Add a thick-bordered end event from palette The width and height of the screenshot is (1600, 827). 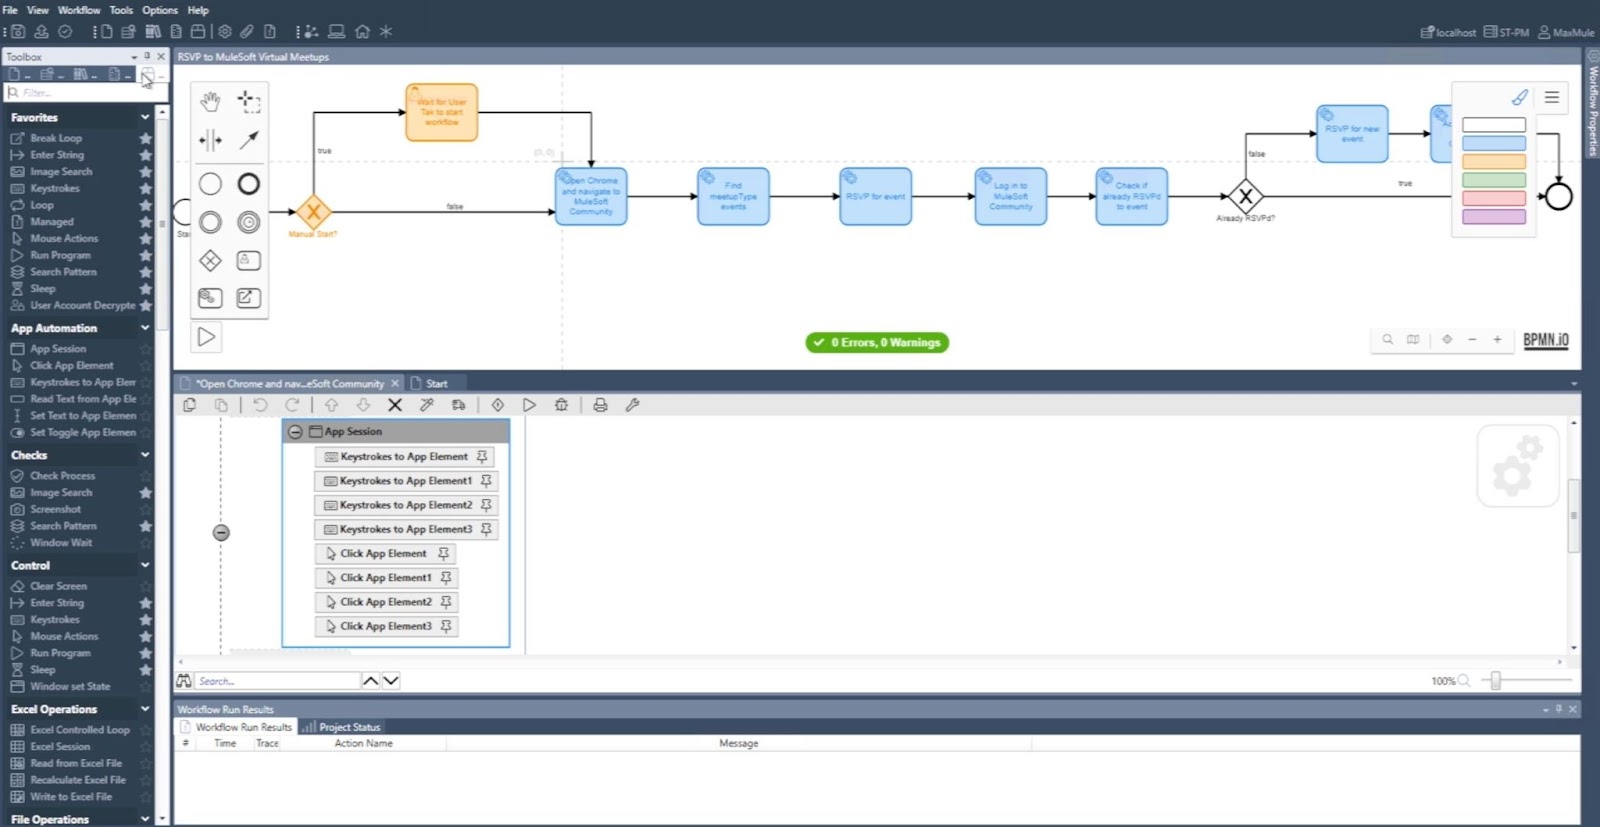point(248,184)
